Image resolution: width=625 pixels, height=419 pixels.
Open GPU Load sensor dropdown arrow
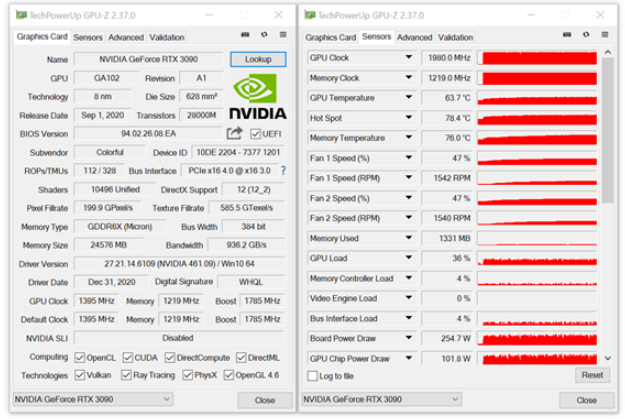pyautogui.click(x=409, y=258)
